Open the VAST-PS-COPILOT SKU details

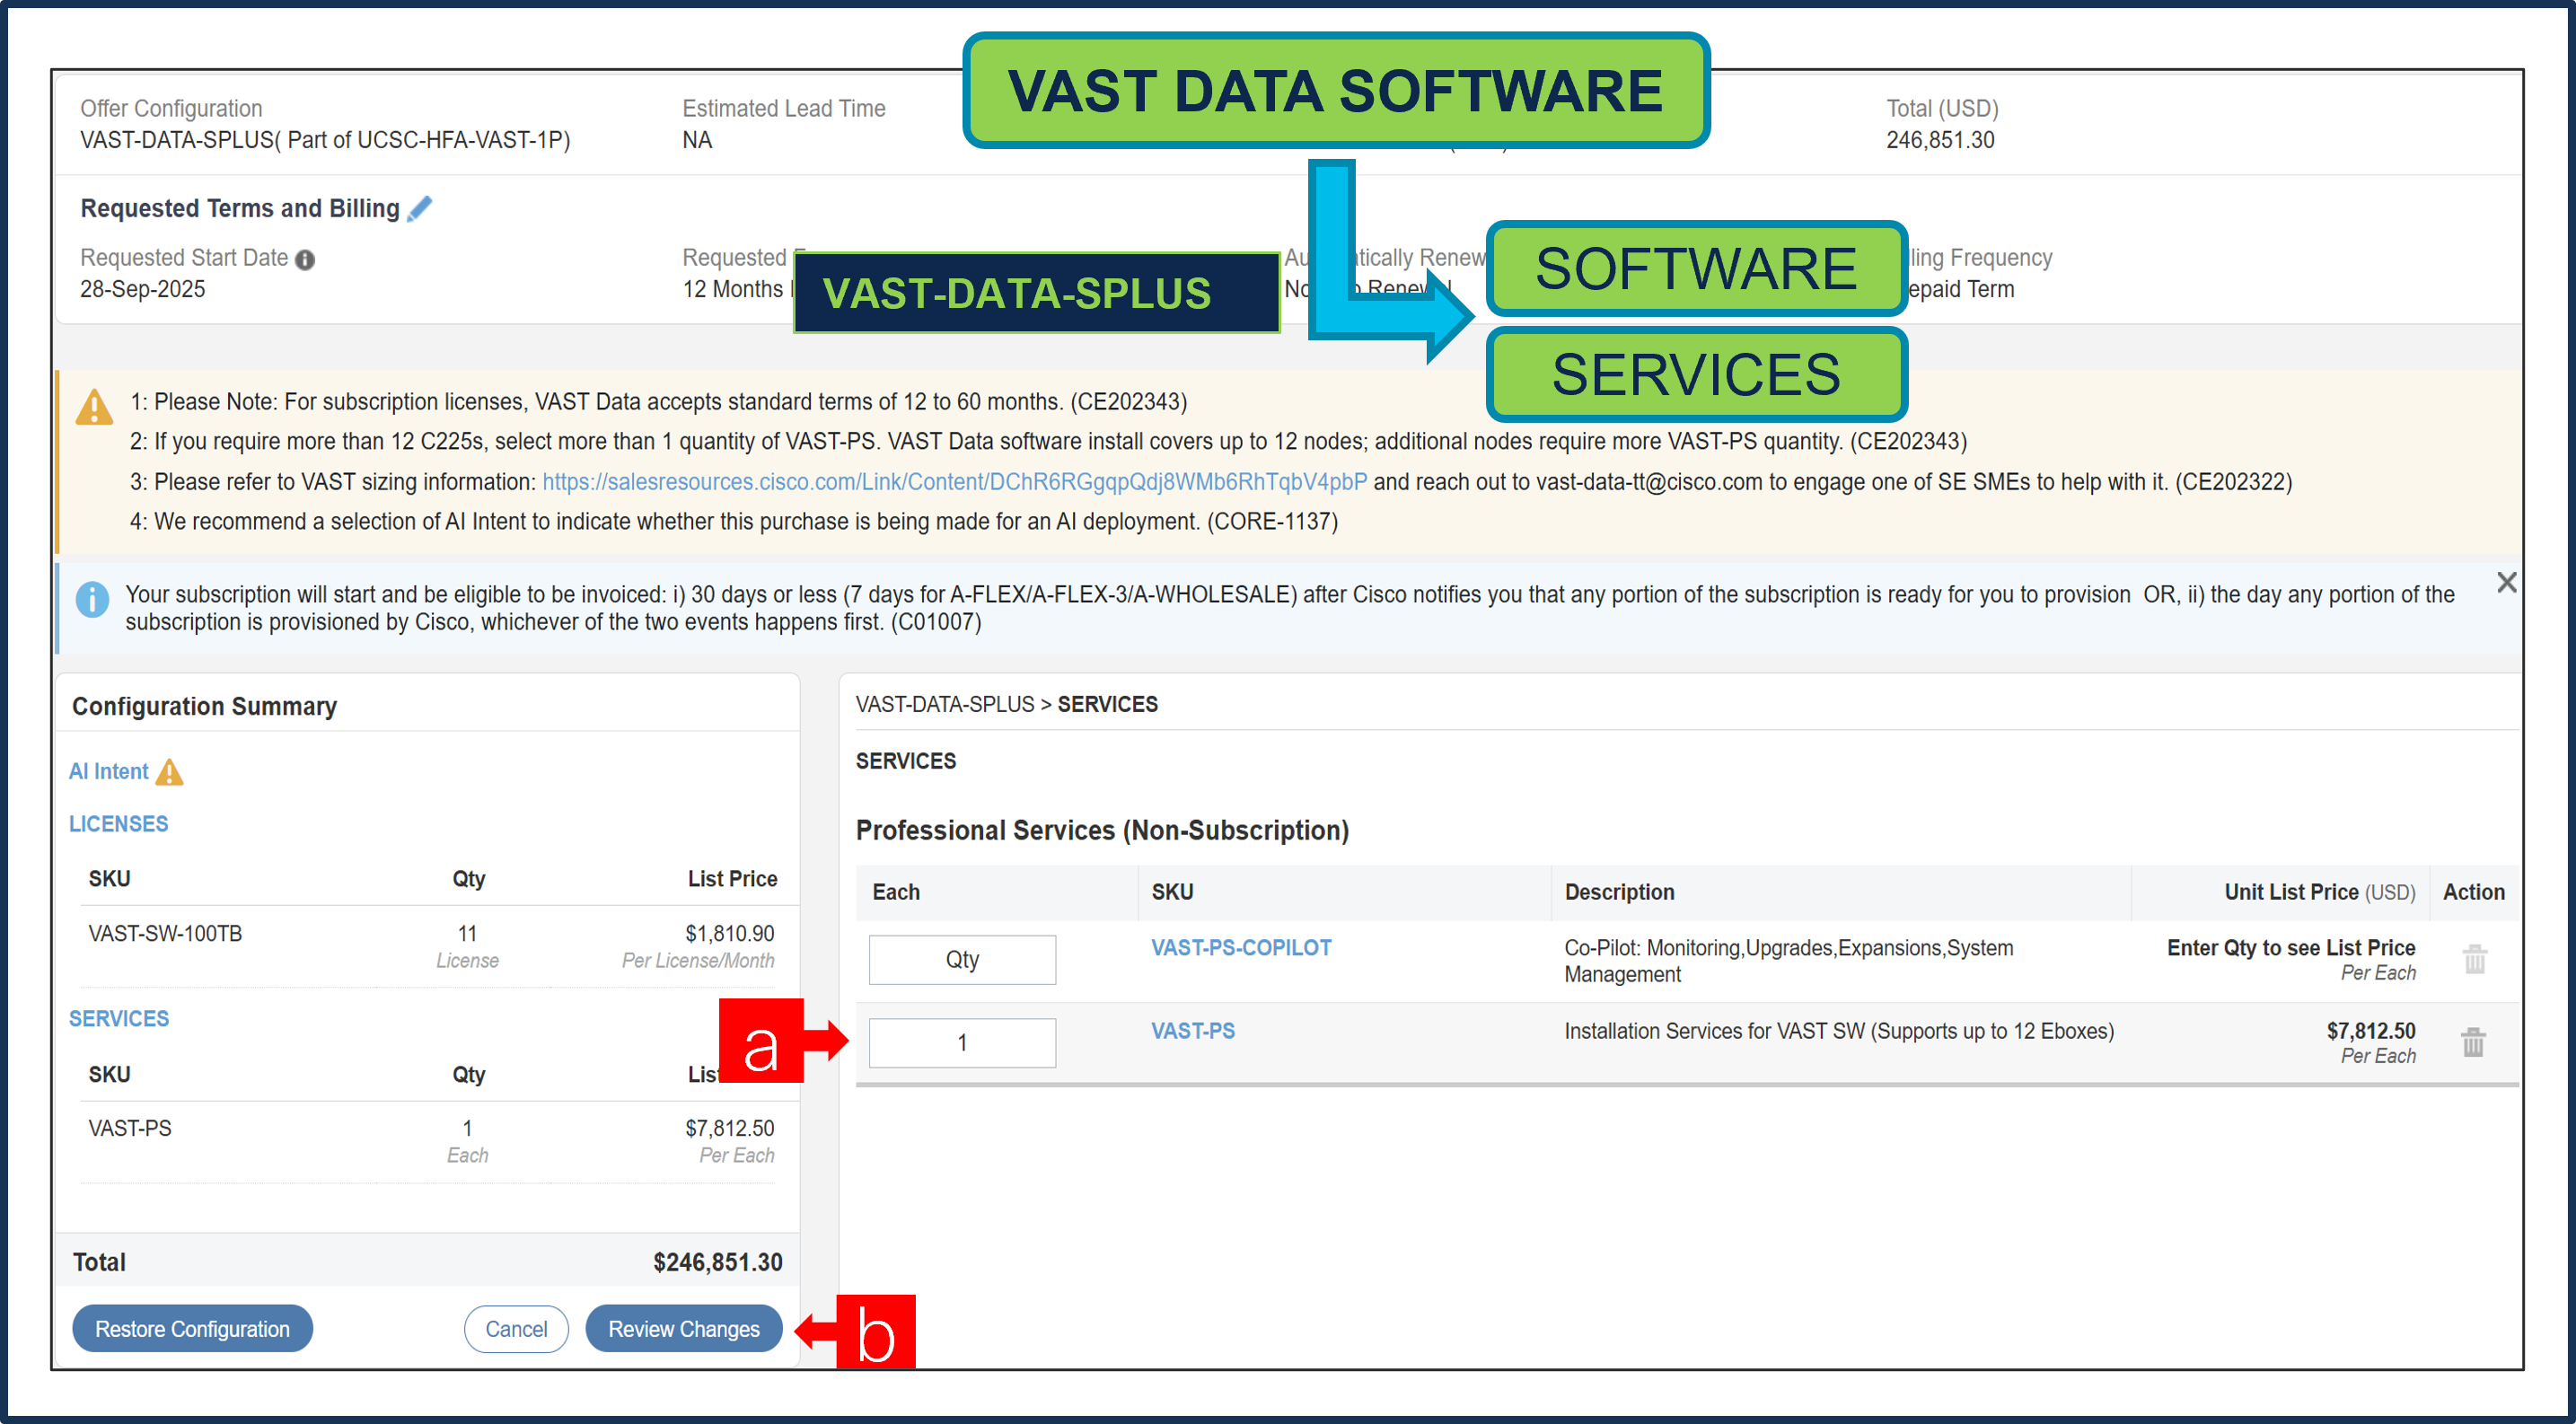[x=1240, y=947]
